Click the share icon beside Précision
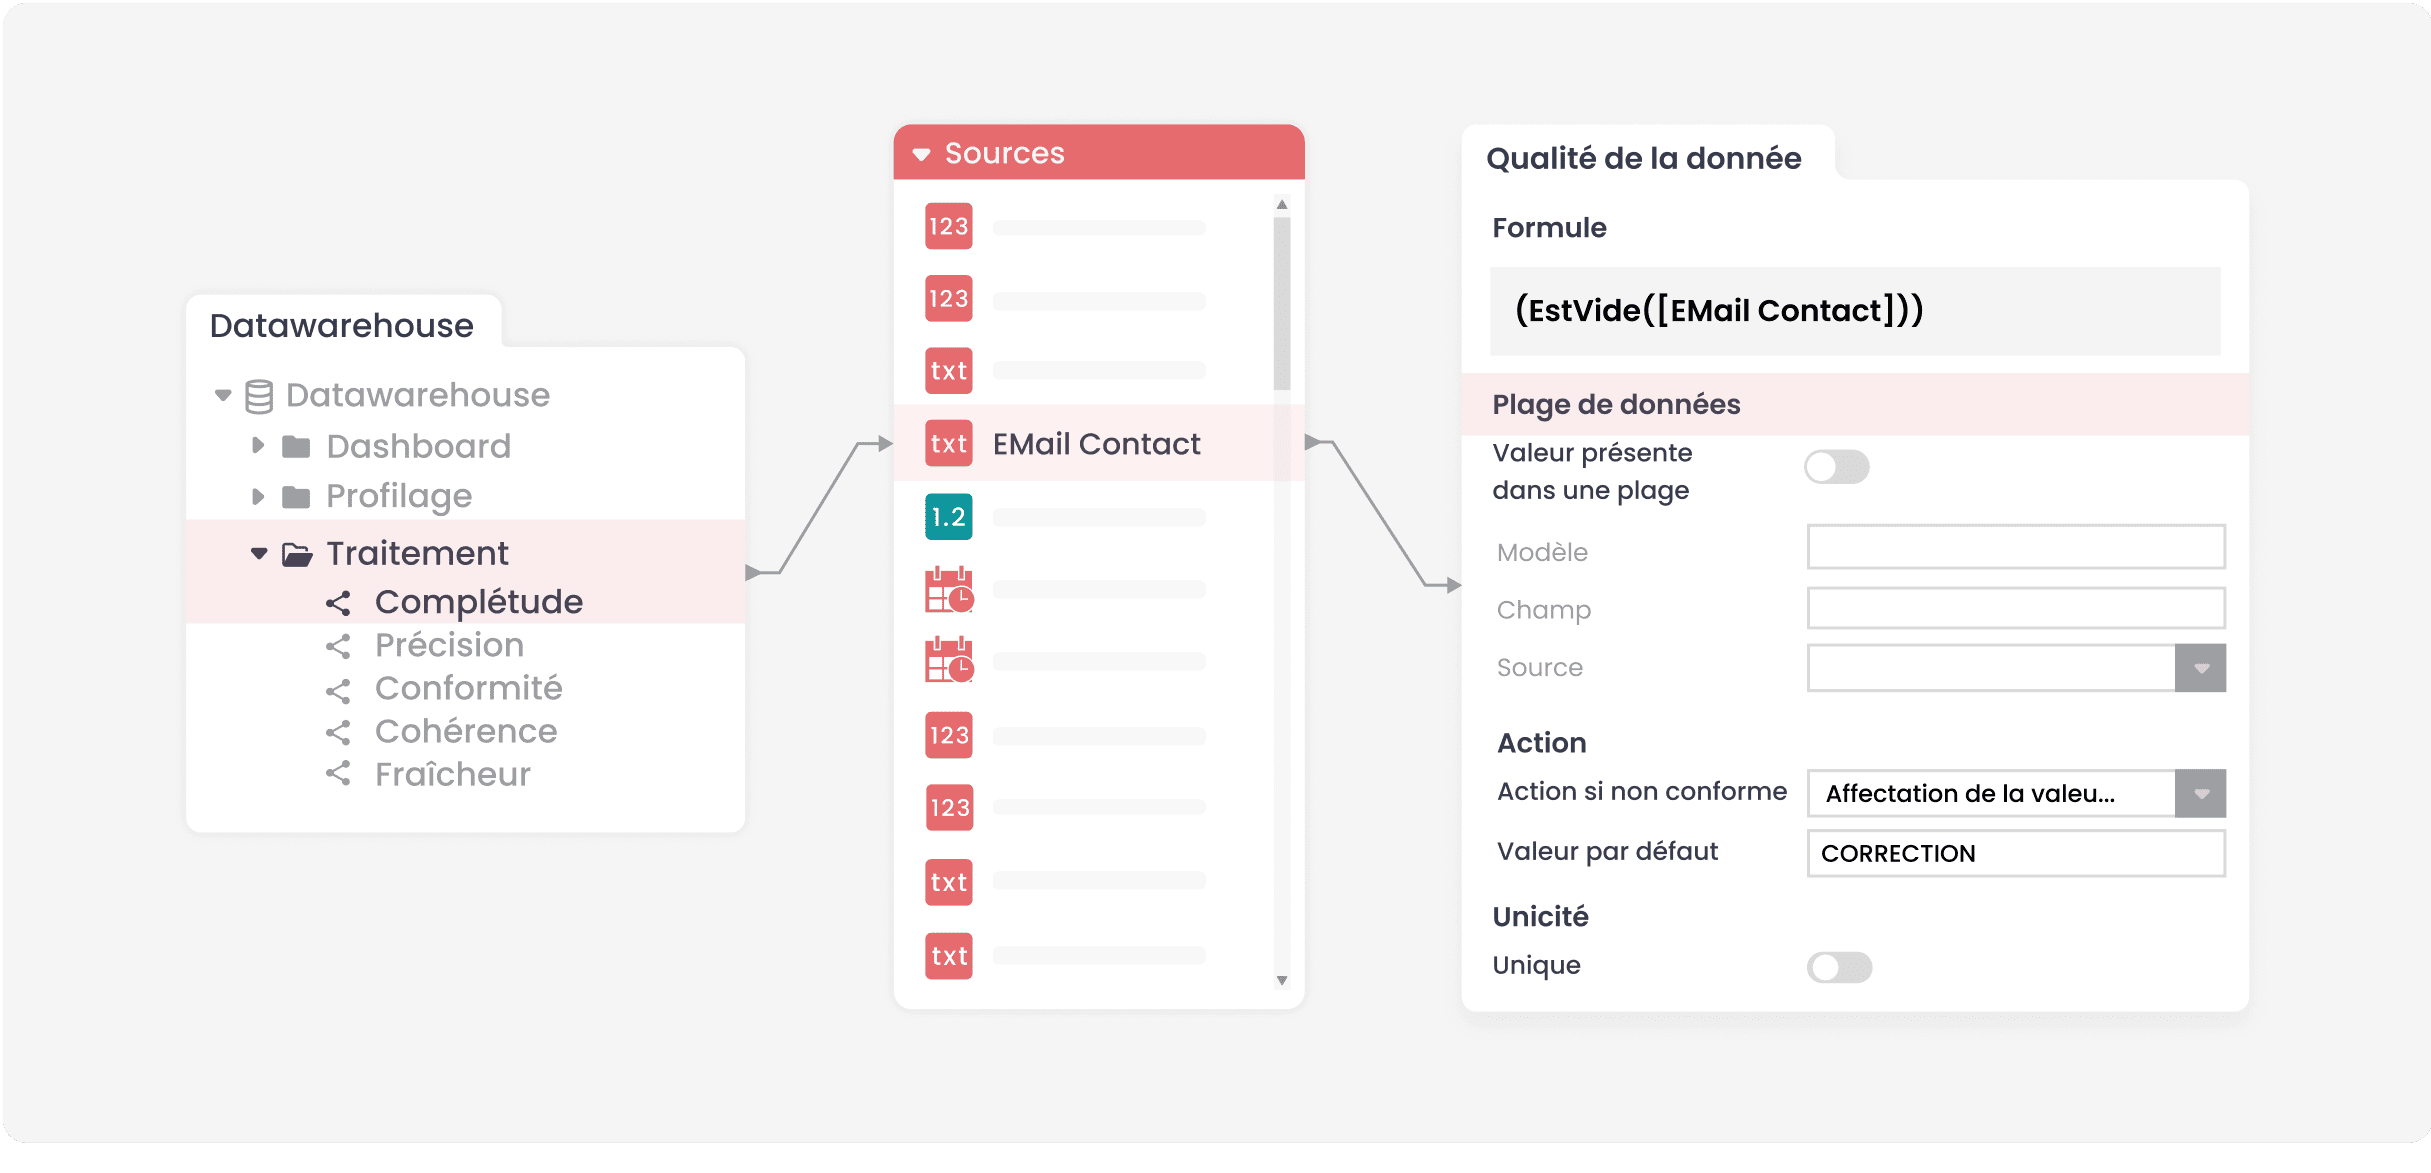The height and width of the screenshot is (1173, 2431). 338,646
